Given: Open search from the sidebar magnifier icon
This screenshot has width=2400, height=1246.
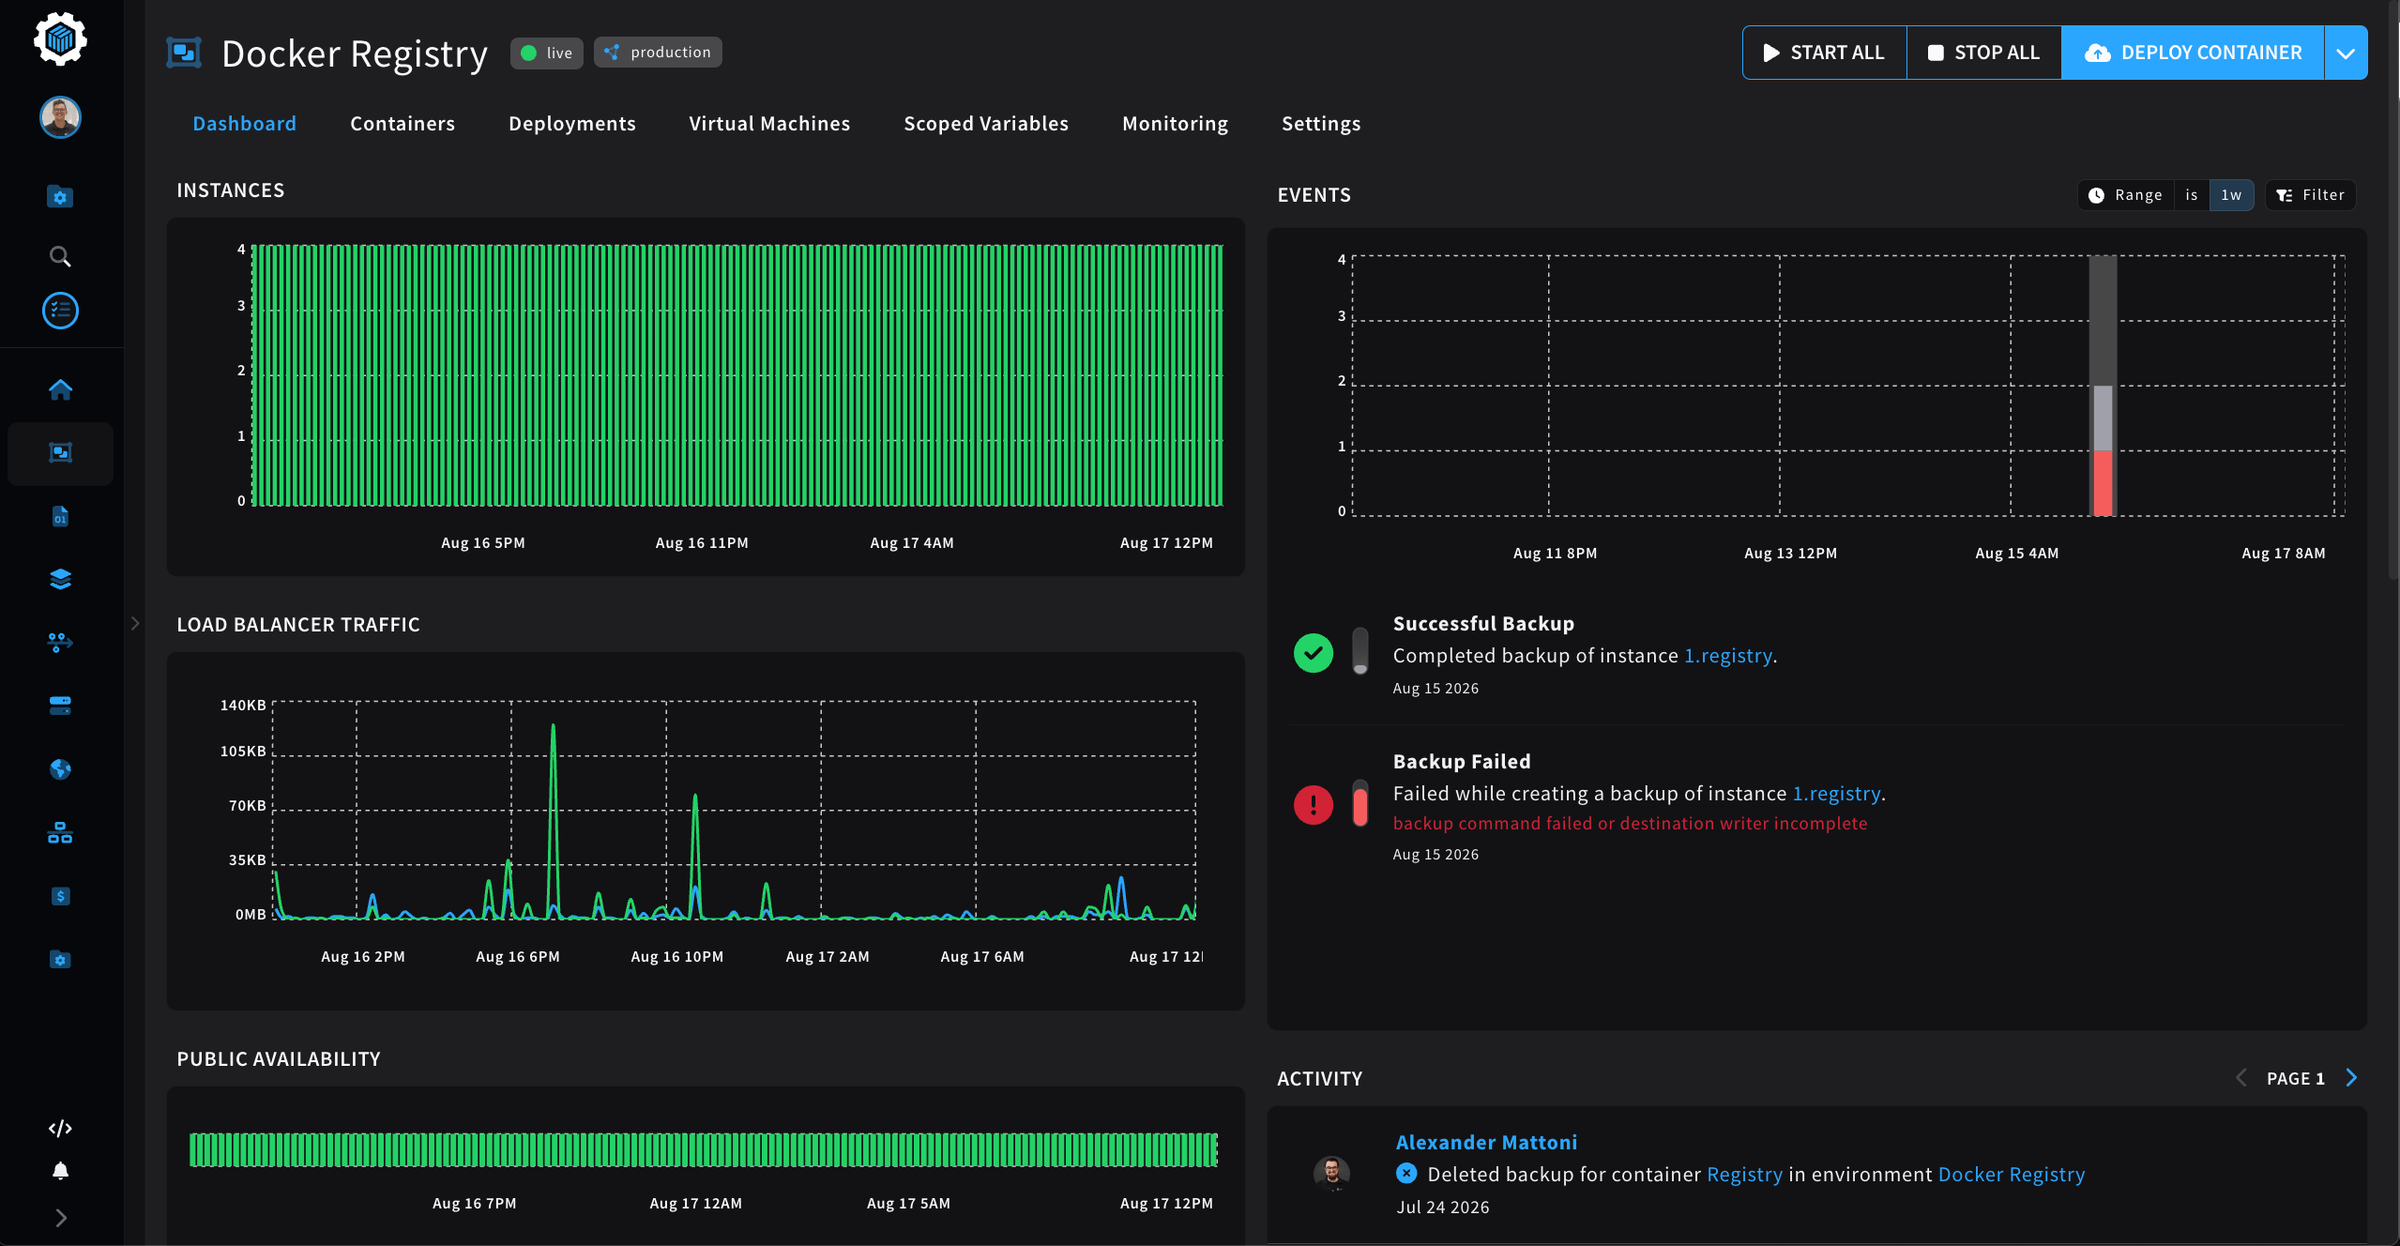Looking at the screenshot, I should pyautogui.click(x=60, y=257).
